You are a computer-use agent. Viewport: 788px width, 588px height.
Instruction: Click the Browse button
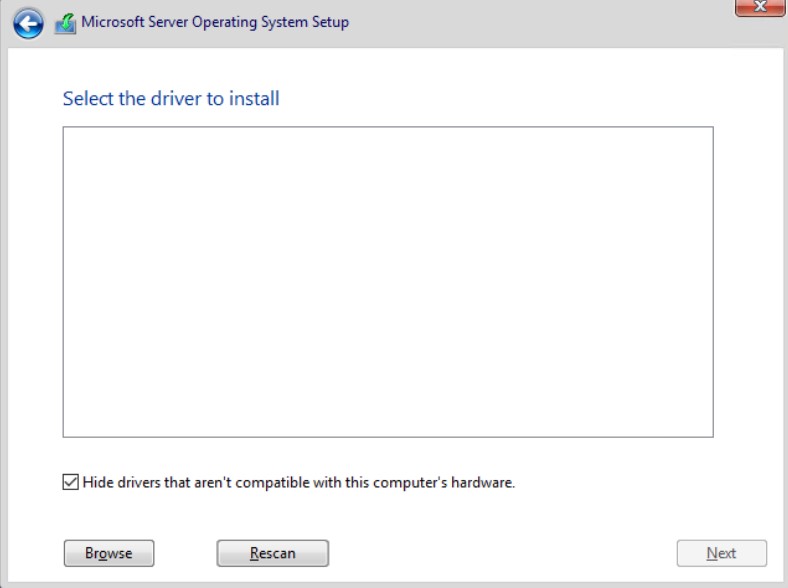click(109, 553)
